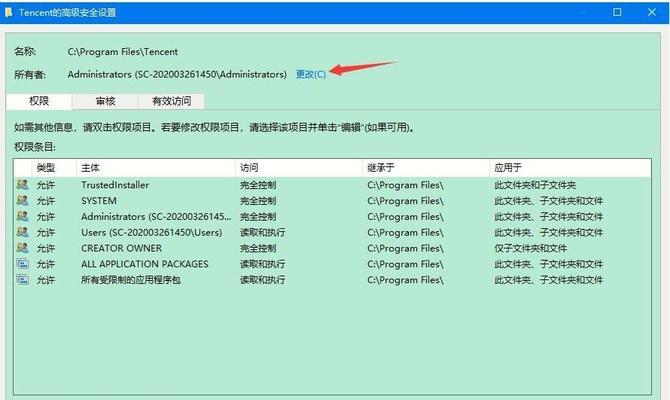Close the Tencent advanced security window
670x400 pixels.
(652, 12)
